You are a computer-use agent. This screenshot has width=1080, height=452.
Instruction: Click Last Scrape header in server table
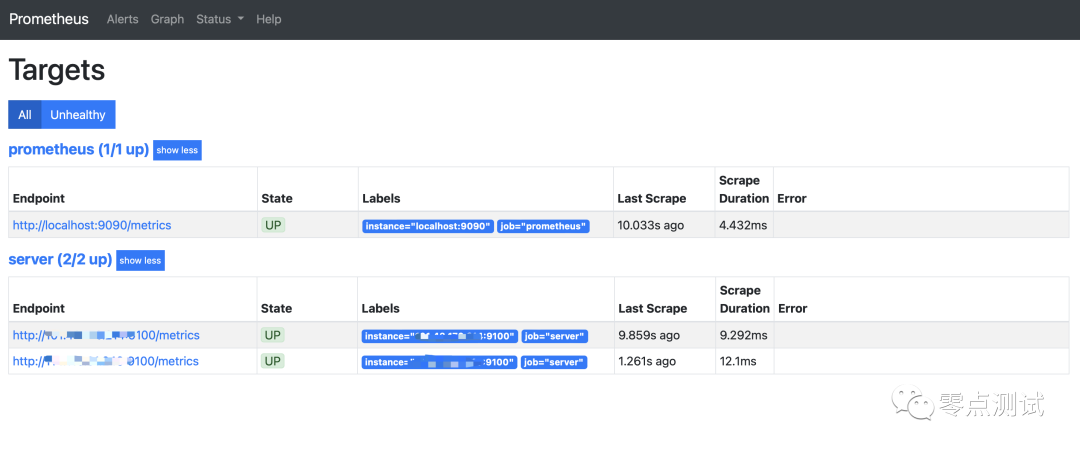point(652,309)
